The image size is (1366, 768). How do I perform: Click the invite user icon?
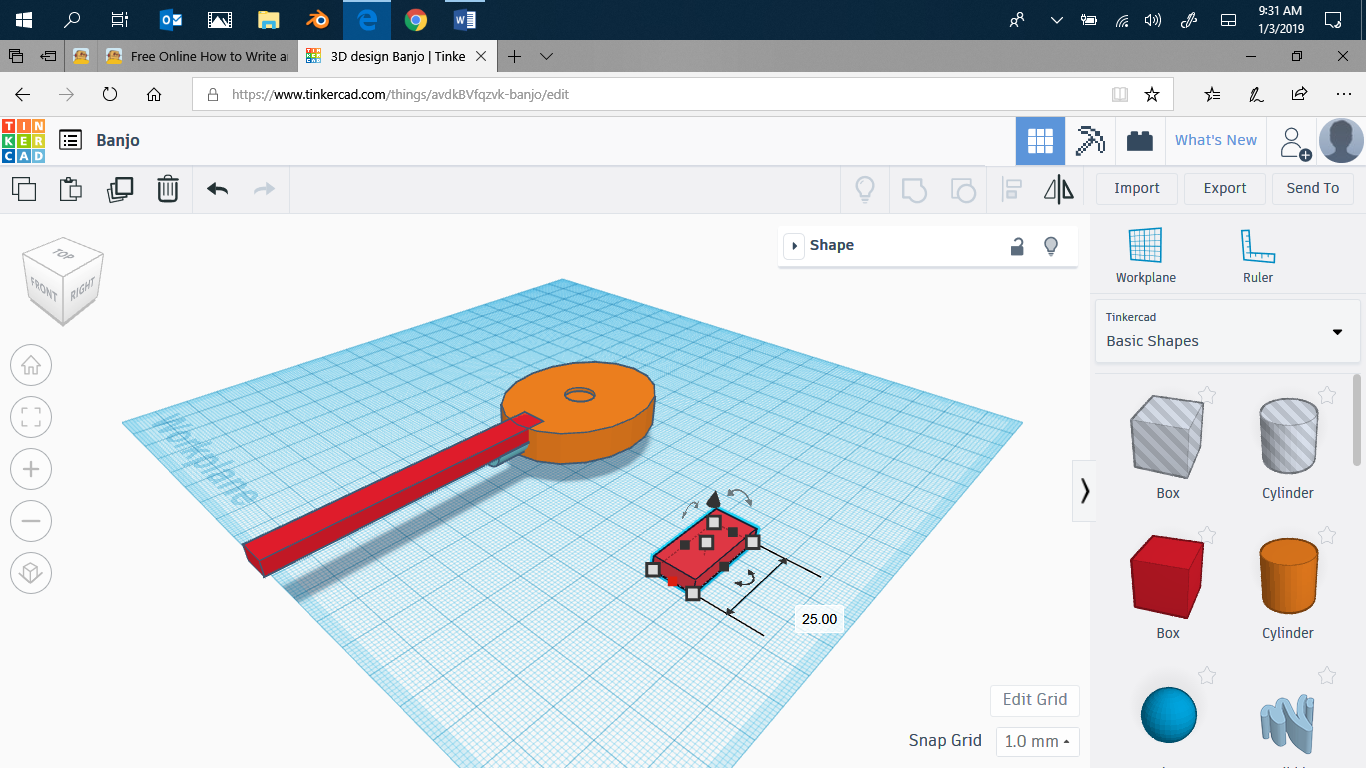(x=1295, y=142)
